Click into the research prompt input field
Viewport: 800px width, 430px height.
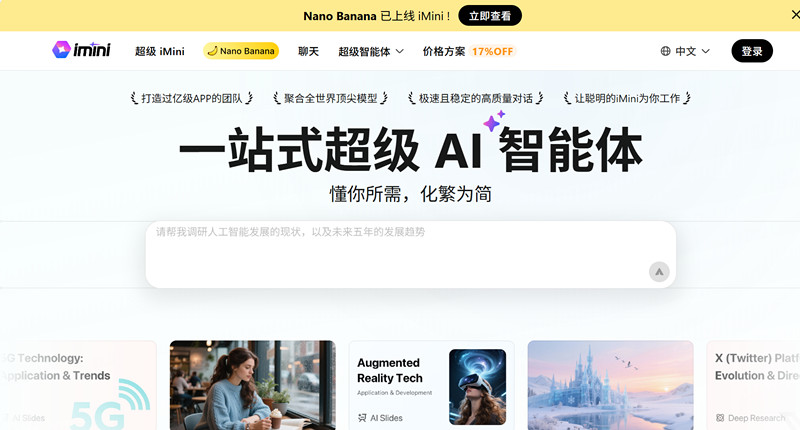pos(411,255)
